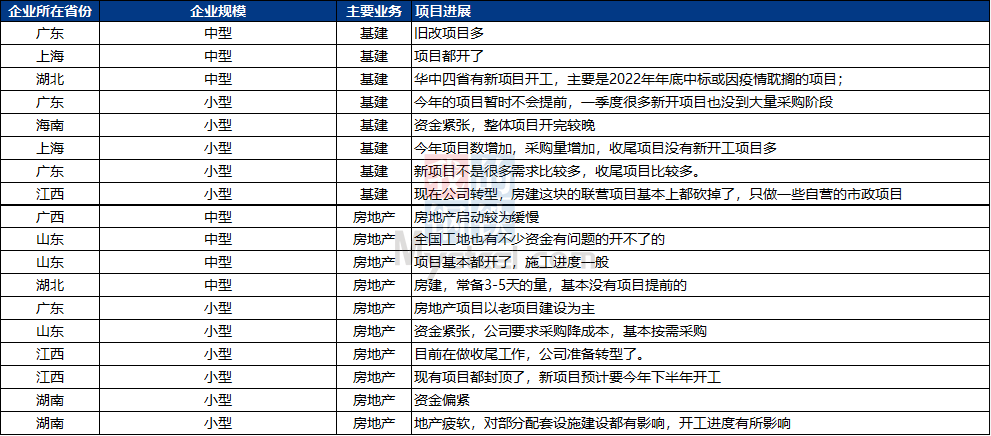
Task: Select 基建 in the 海南 row
Action: [x=374, y=124]
